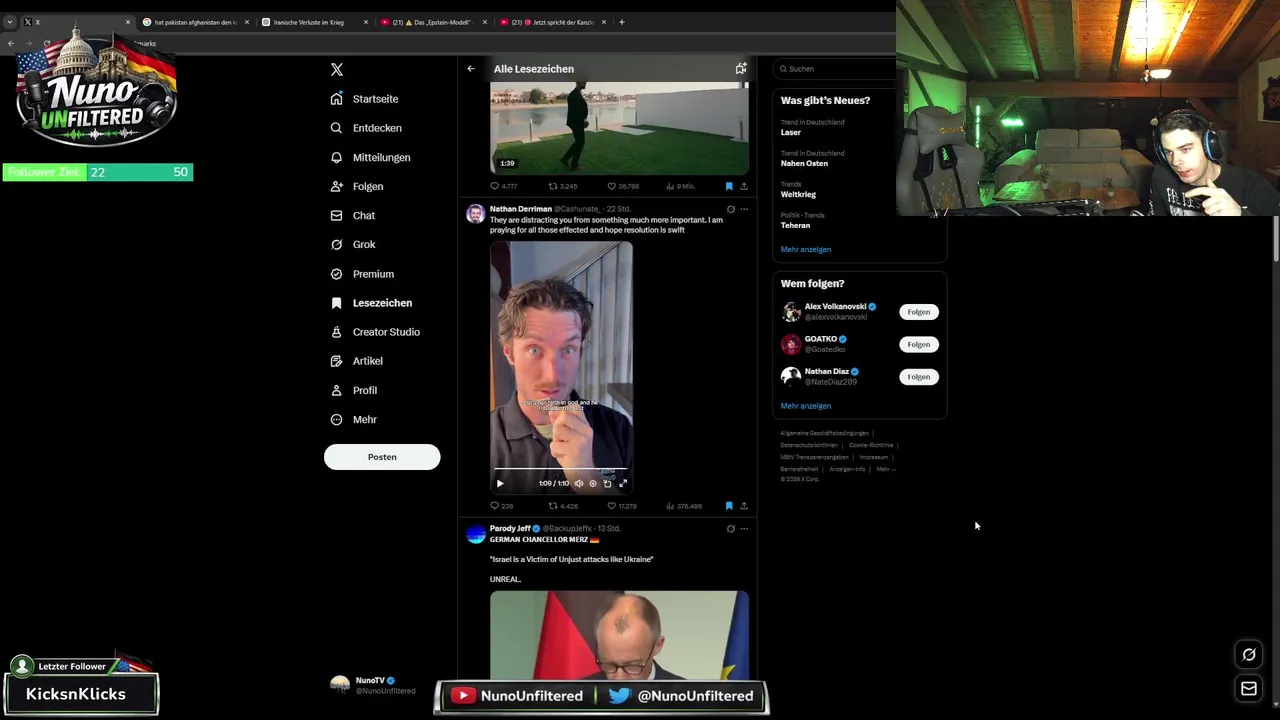Repost Nathan Derriman's post
This screenshot has height=720, width=1280.
tap(563, 506)
